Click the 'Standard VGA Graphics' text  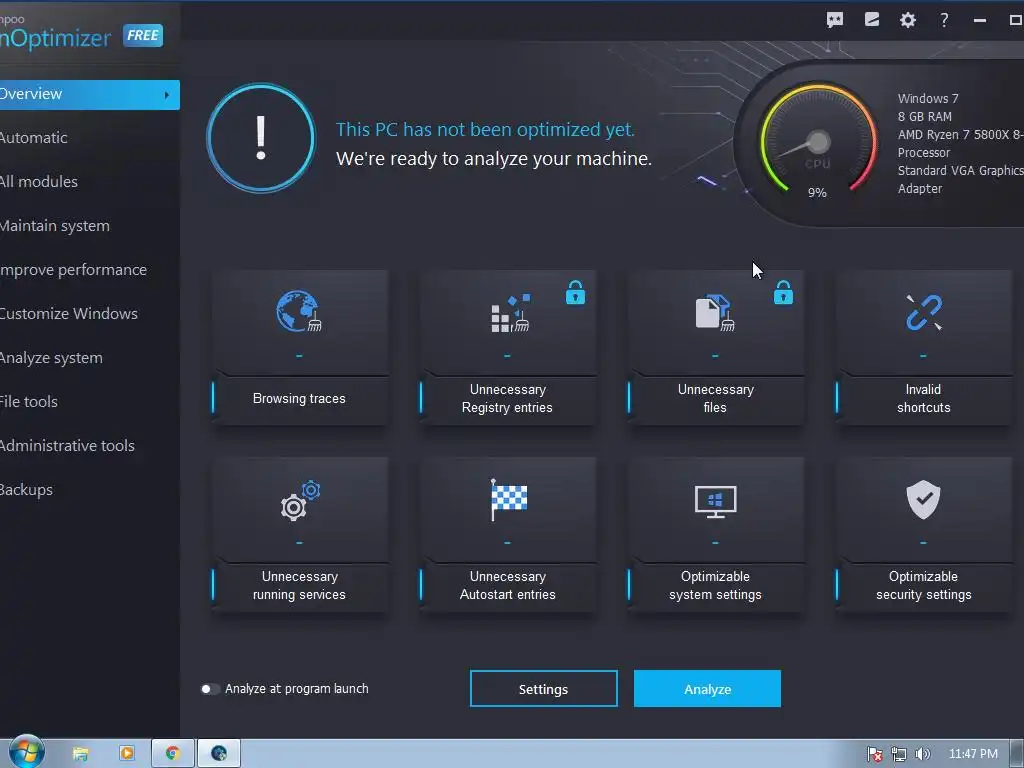961,170
